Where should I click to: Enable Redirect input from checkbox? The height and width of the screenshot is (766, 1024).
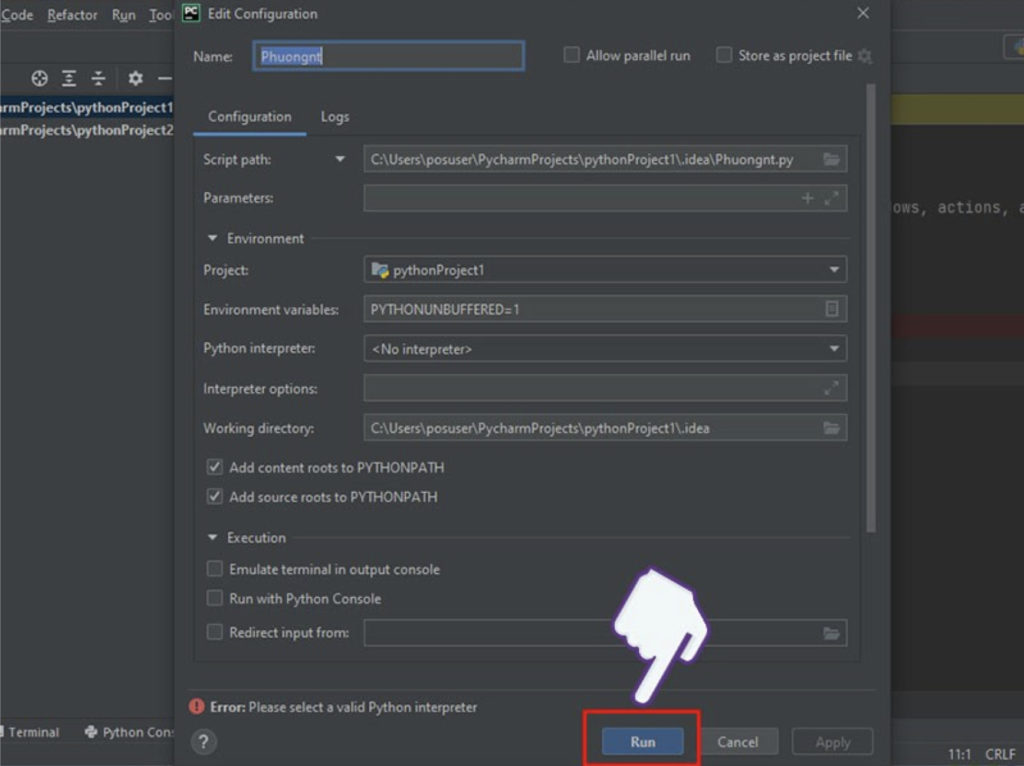[x=214, y=632]
